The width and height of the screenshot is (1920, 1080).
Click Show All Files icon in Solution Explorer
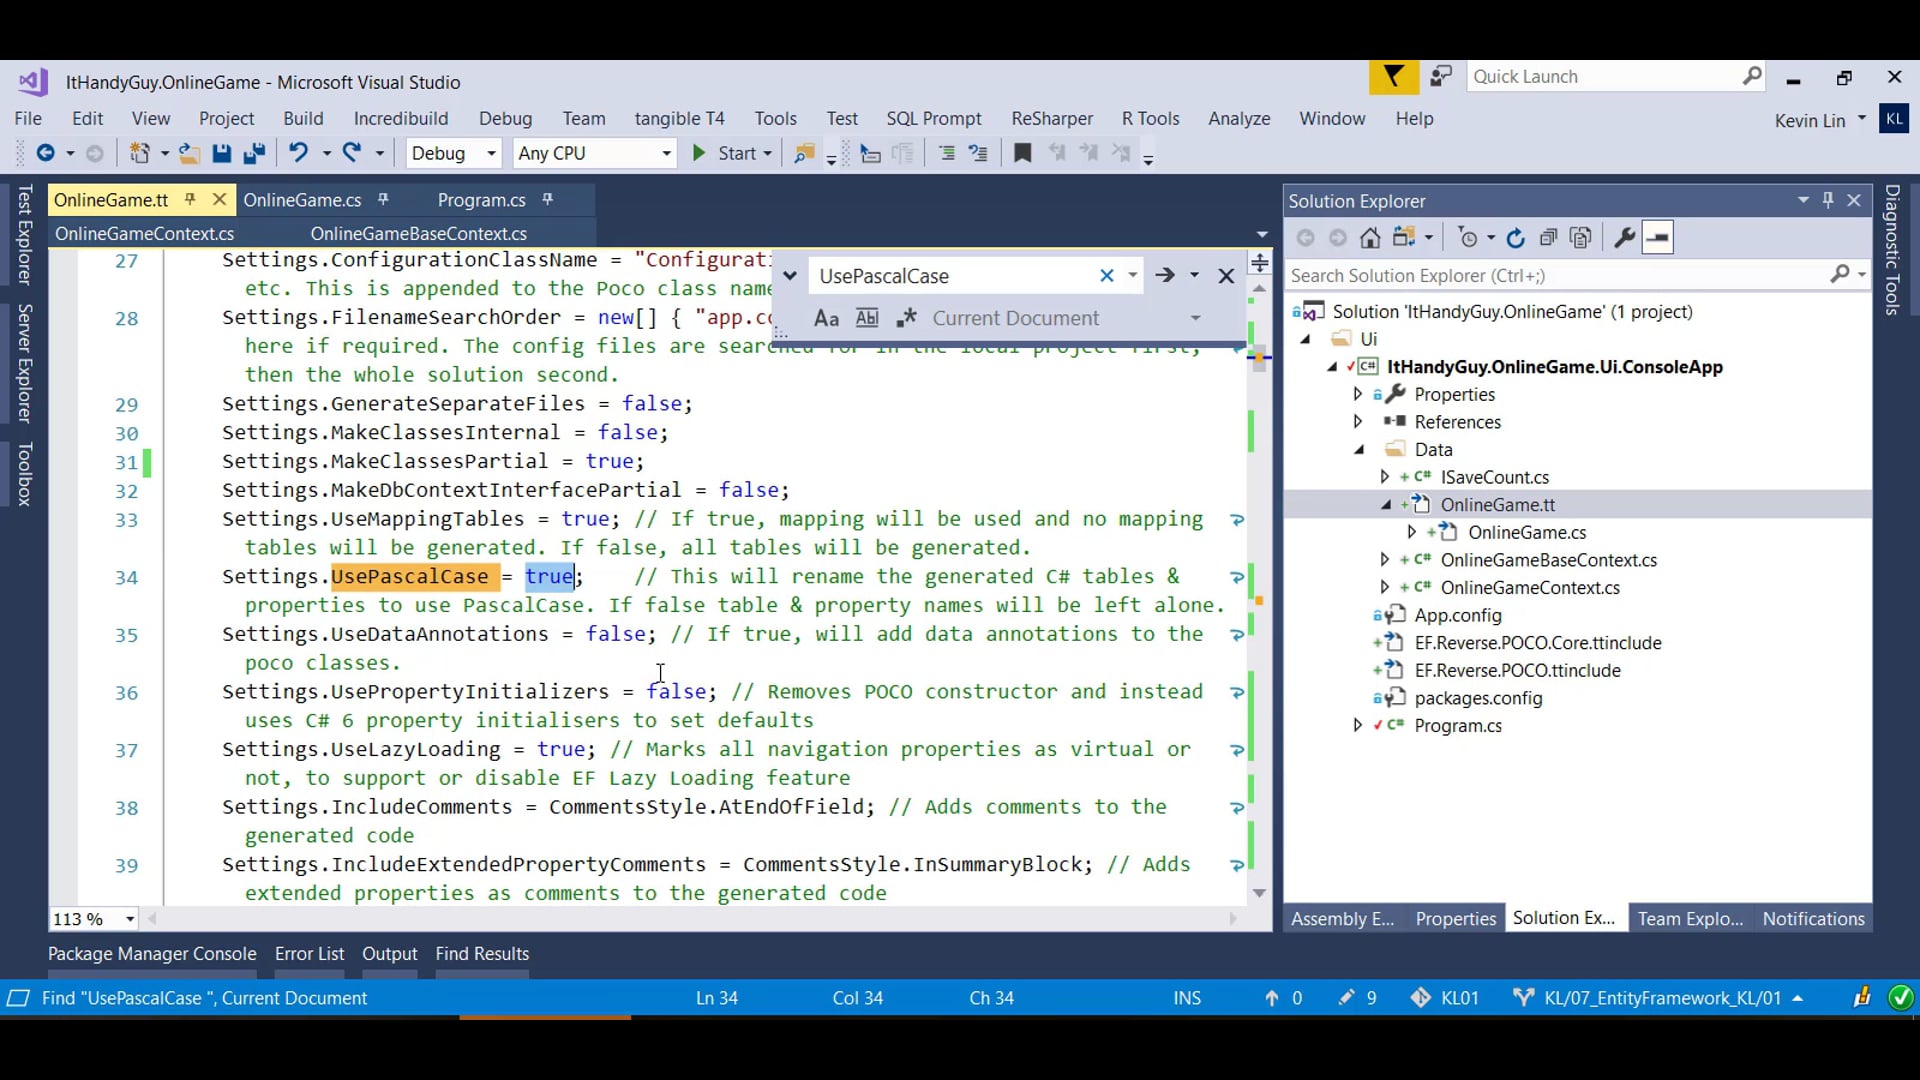tap(1581, 238)
